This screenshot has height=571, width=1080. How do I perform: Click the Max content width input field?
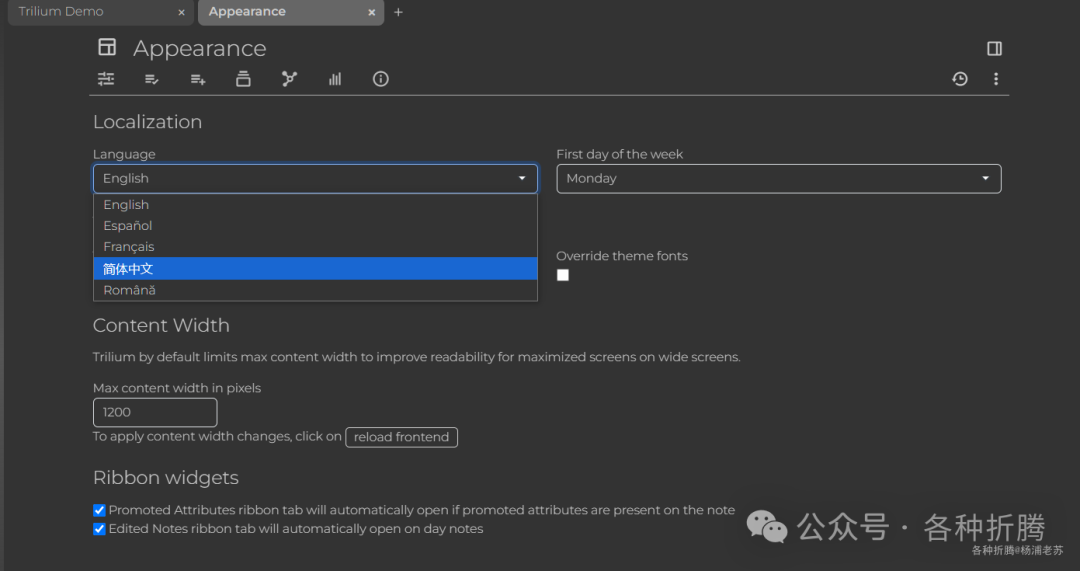click(x=155, y=412)
